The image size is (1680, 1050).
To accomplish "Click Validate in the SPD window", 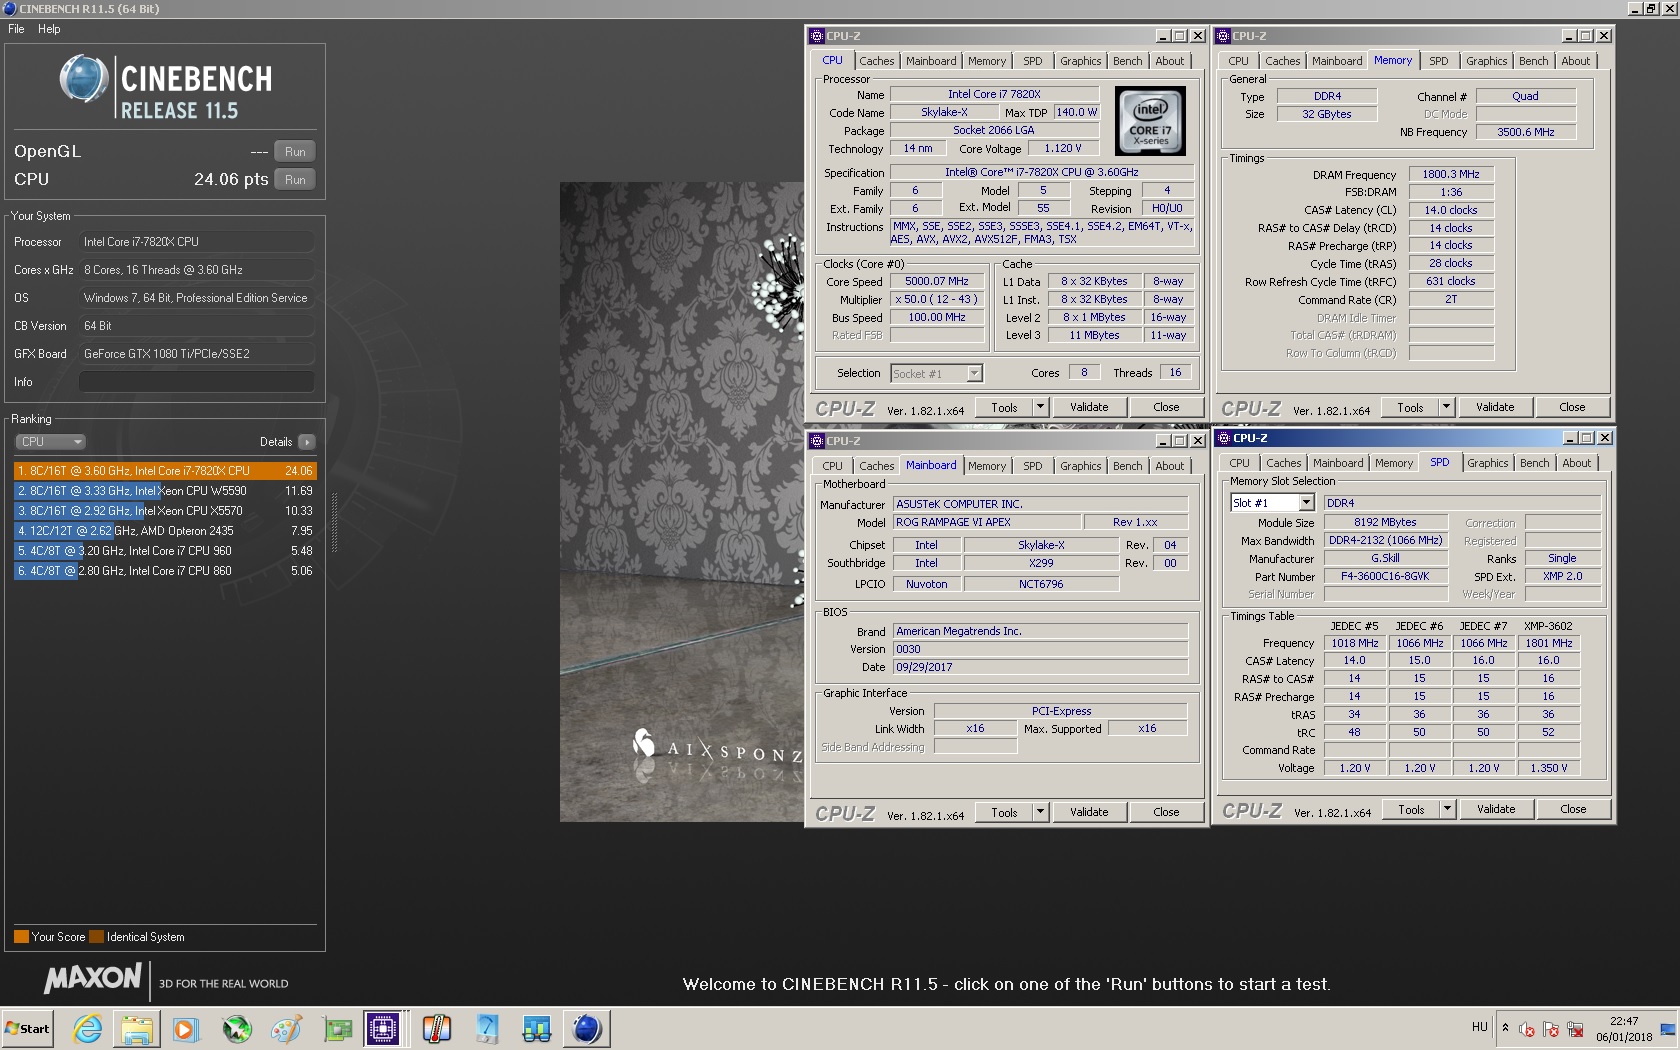I will 1496,809.
